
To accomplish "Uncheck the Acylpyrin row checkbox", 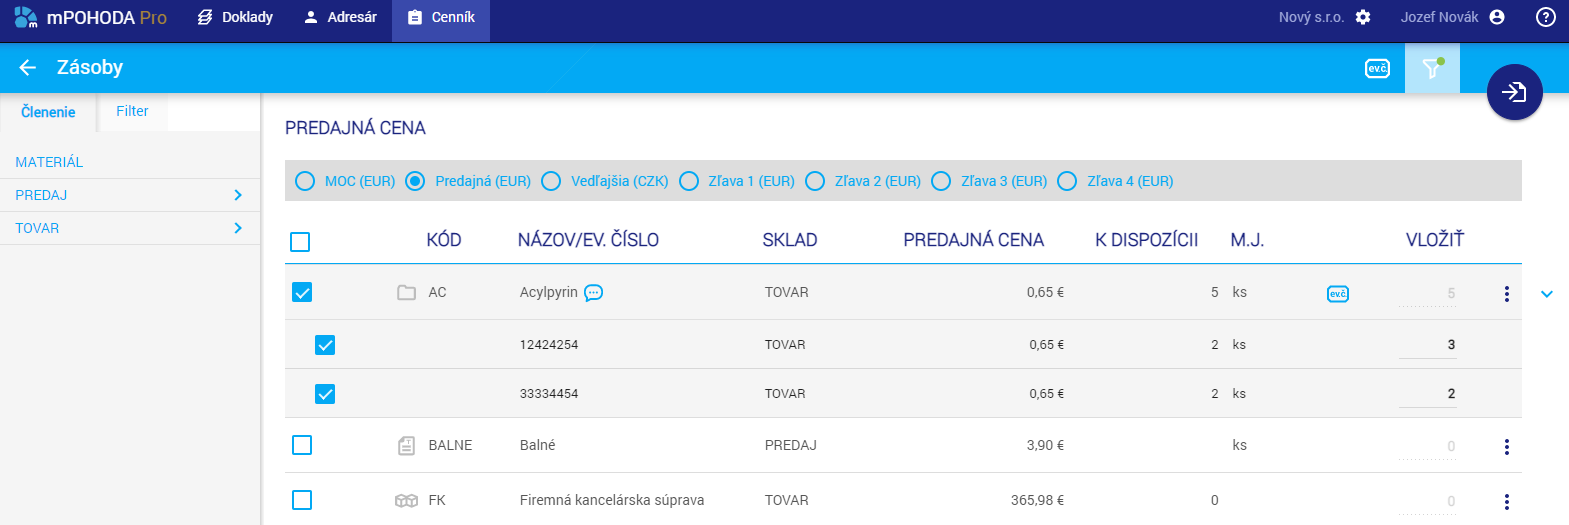I will click(x=302, y=292).
